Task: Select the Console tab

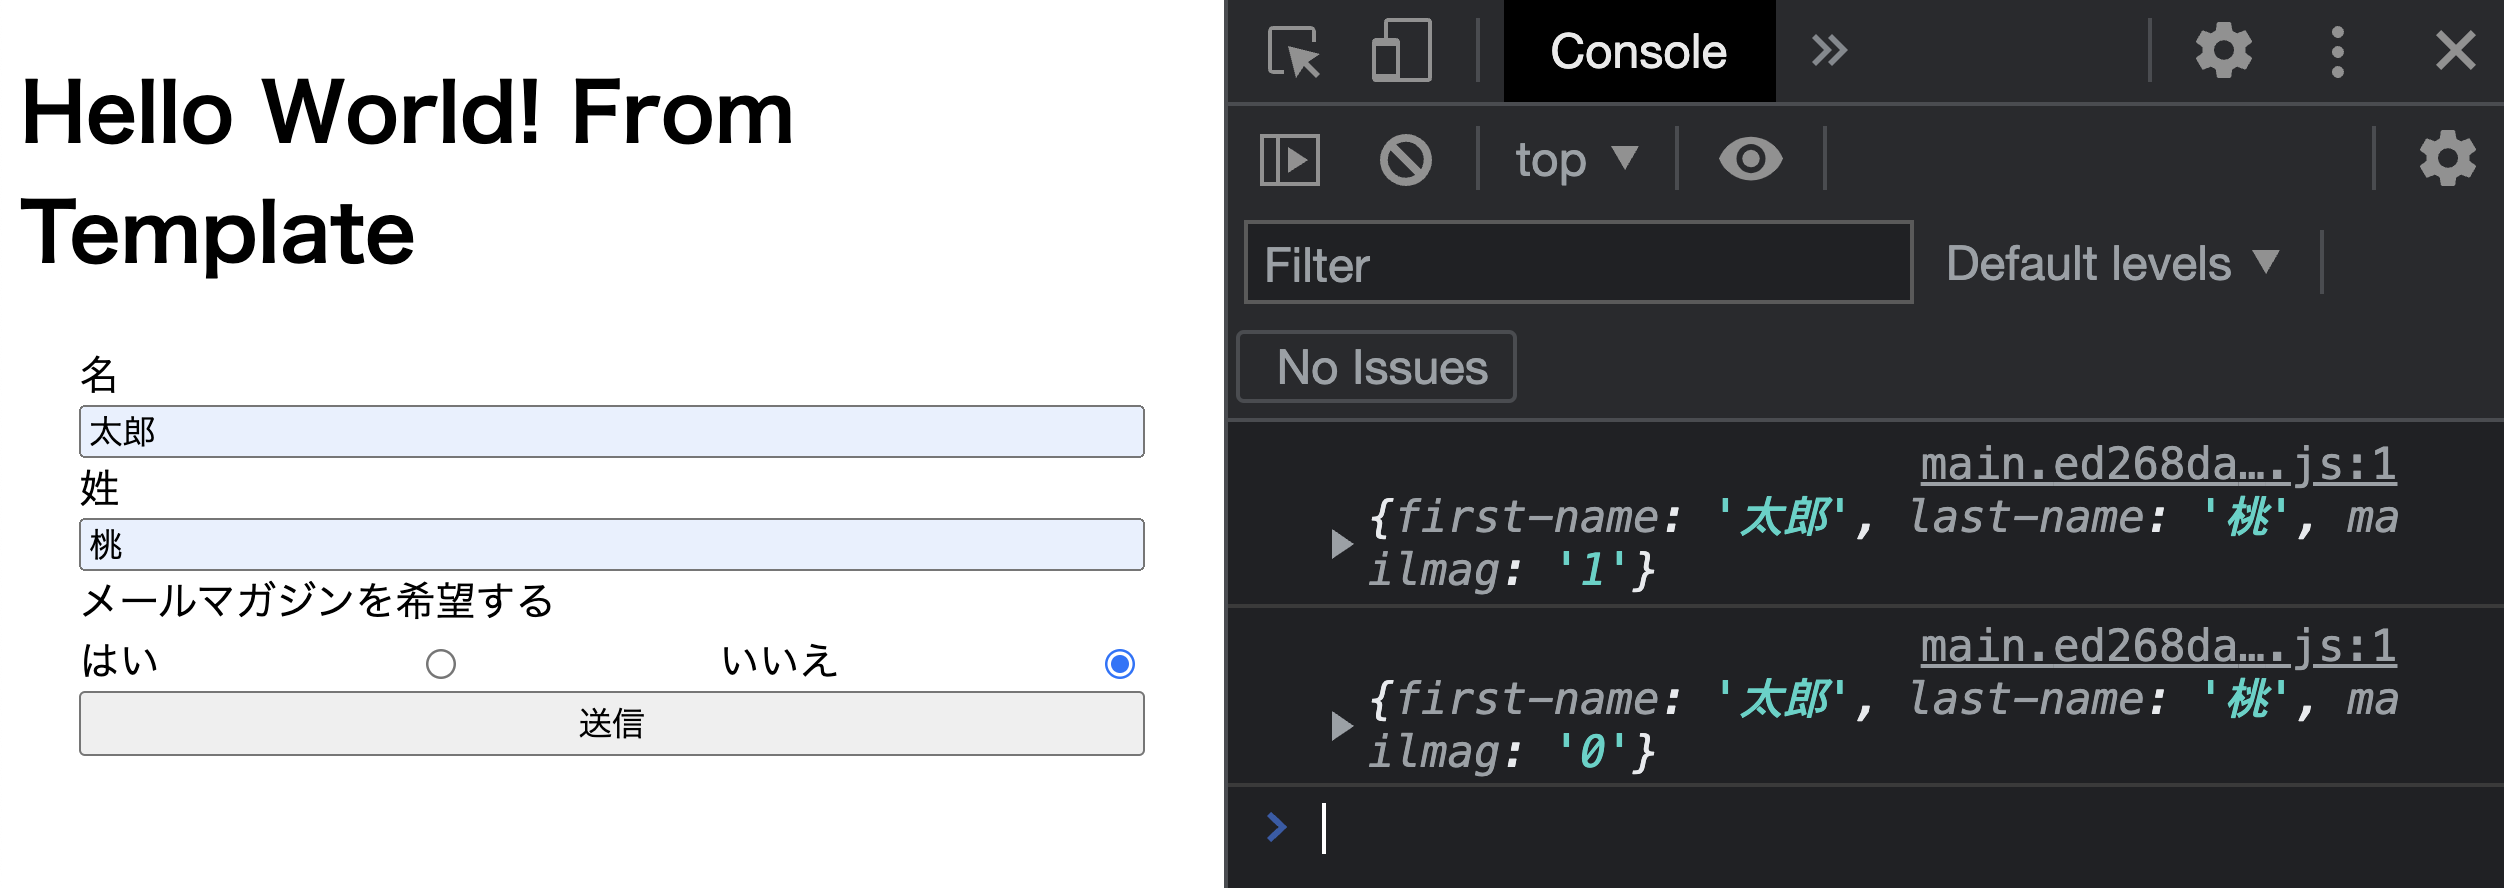Action: (x=1639, y=51)
